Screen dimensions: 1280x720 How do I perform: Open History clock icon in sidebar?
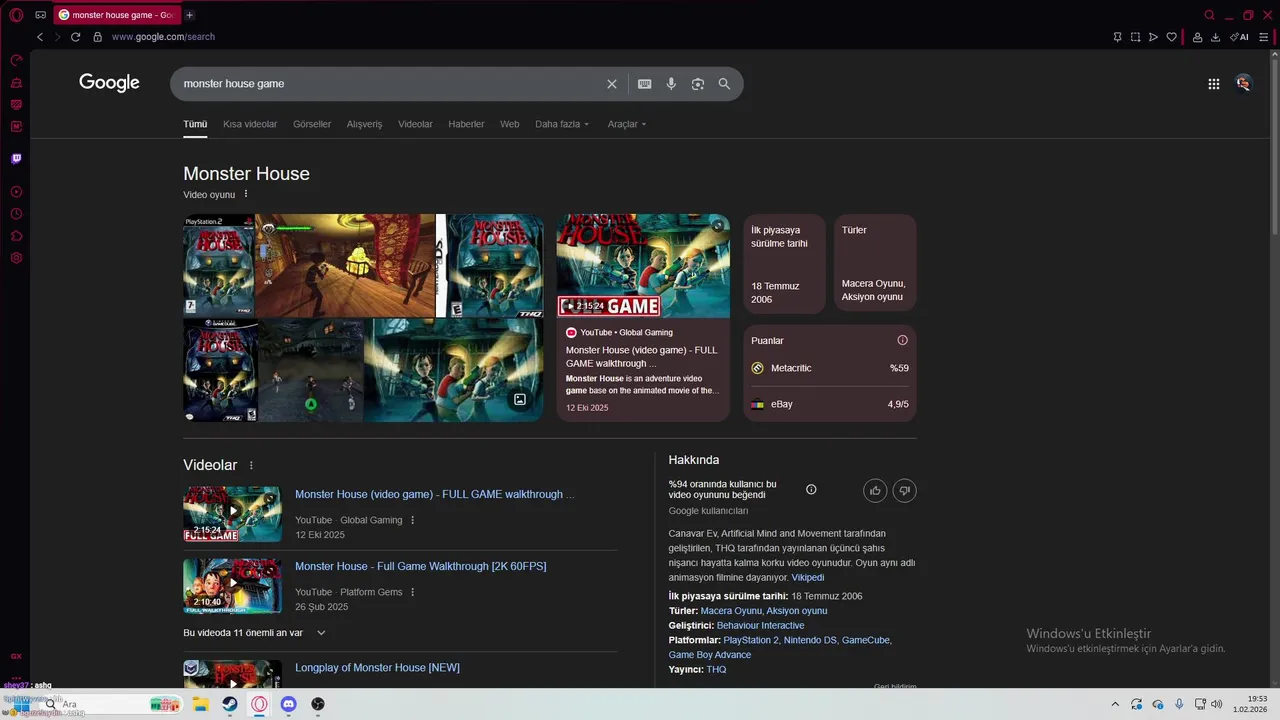(16, 214)
